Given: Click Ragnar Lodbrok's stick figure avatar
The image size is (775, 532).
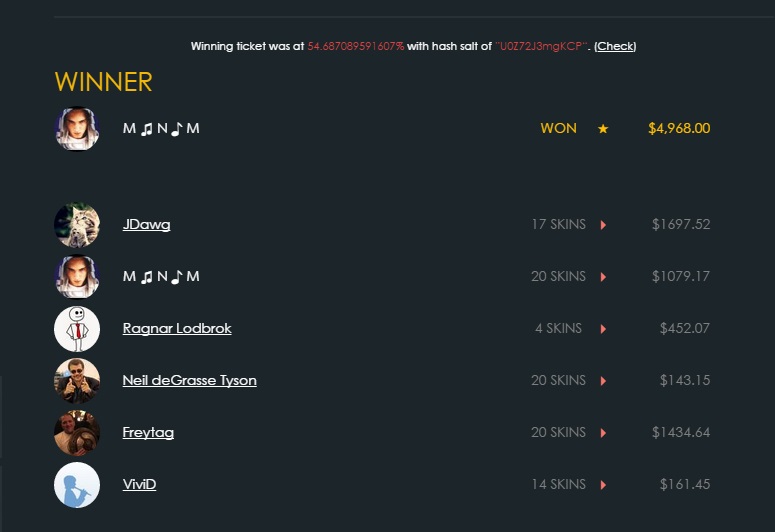Looking at the screenshot, I should tap(77, 329).
